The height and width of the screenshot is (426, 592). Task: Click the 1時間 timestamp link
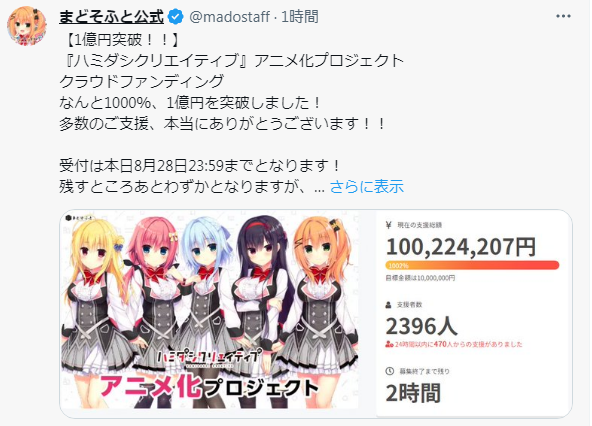[x=300, y=17]
